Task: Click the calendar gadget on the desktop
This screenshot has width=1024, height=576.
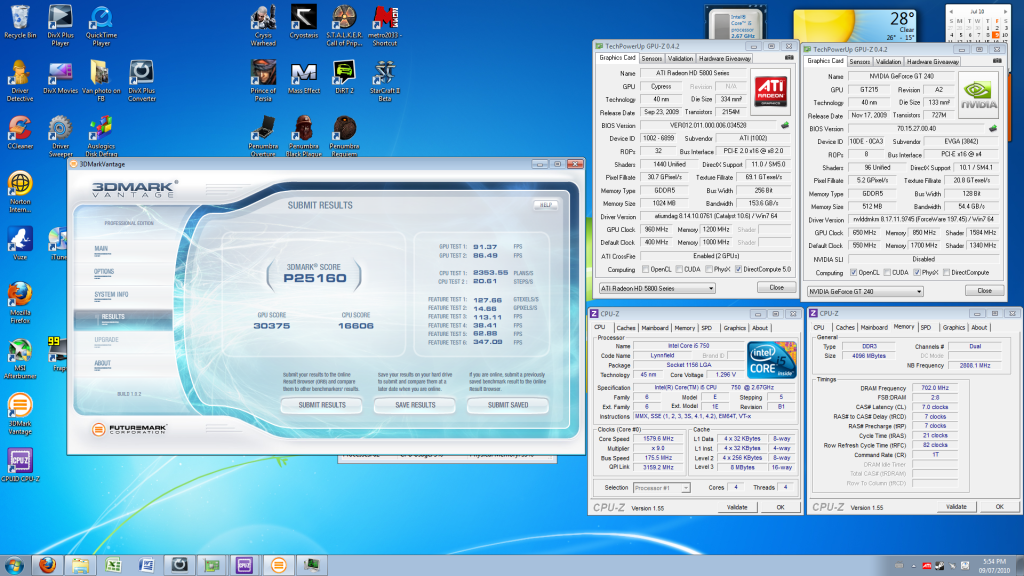Action: click(977, 23)
